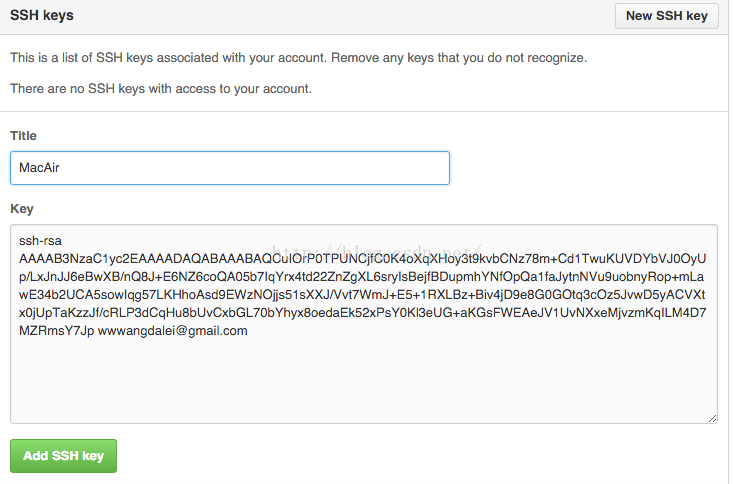Place cursor on ssh-rsa in Key box
The height and width of the screenshot is (484, 734).
coord(40,241)
